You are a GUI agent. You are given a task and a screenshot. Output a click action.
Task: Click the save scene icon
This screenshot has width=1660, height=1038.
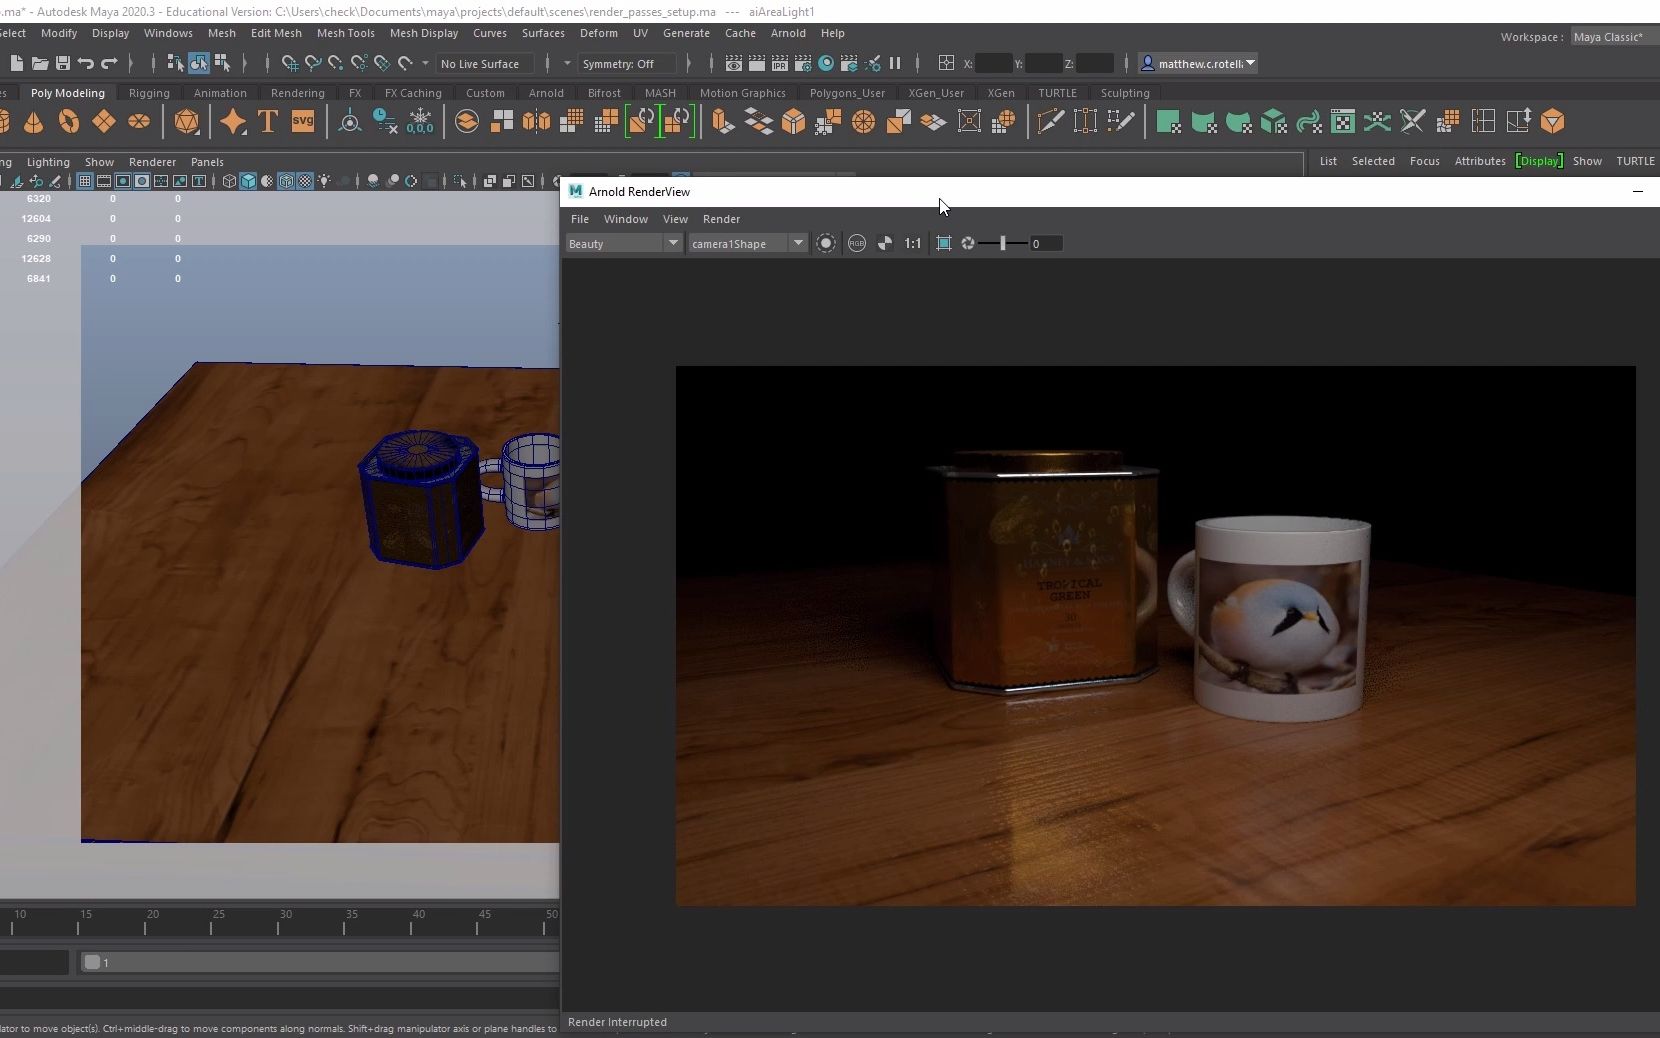coord(62,64)
